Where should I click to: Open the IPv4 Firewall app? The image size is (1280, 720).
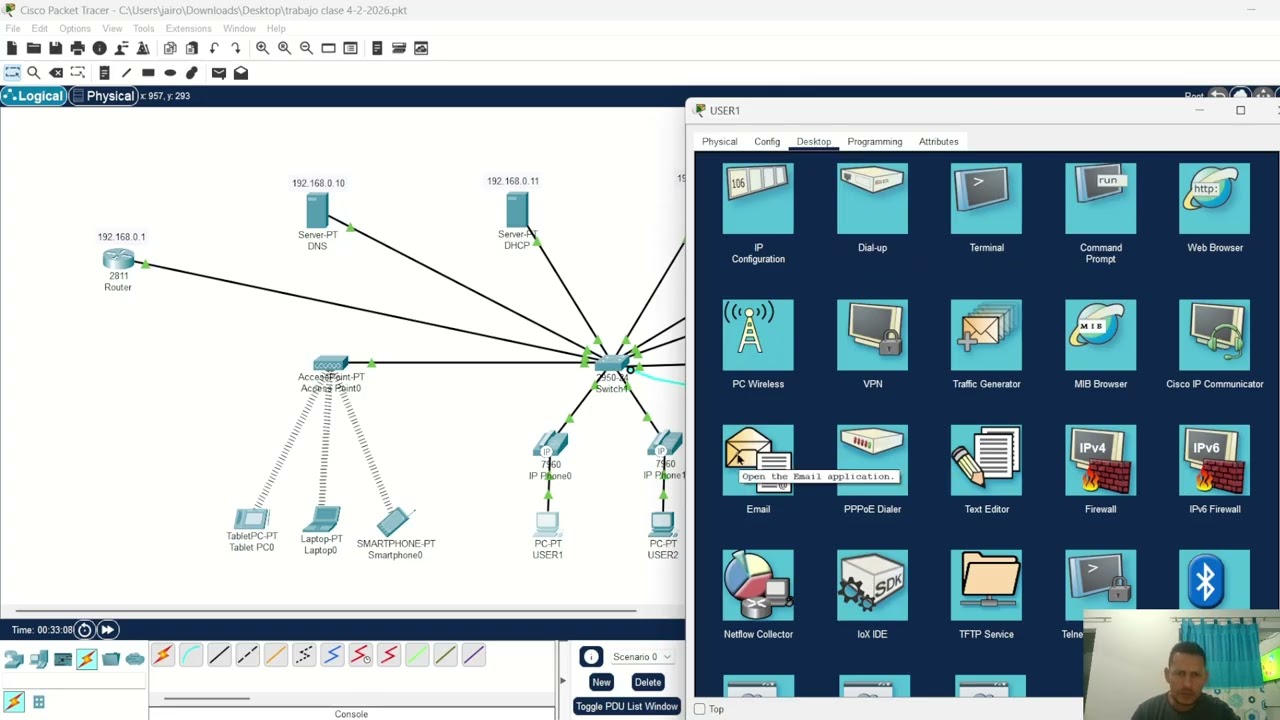[x=1100, y=460]
